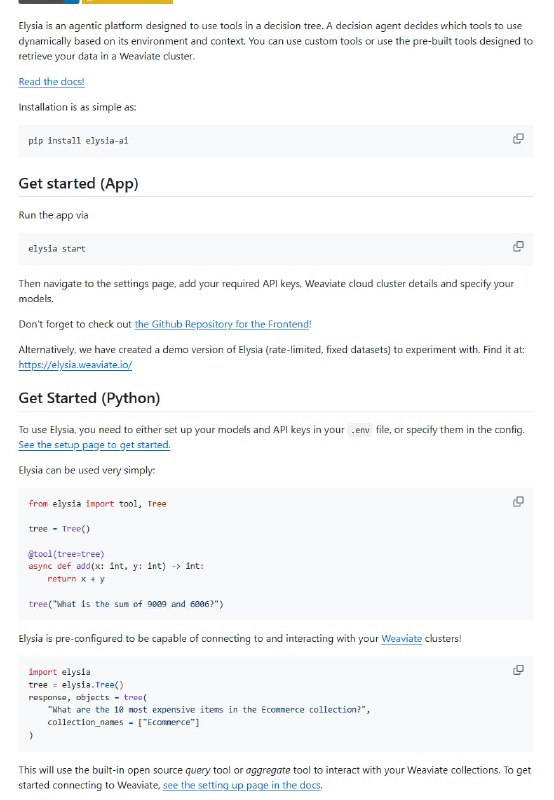
Task: Click the async def add function line
Action: [116, 566]
